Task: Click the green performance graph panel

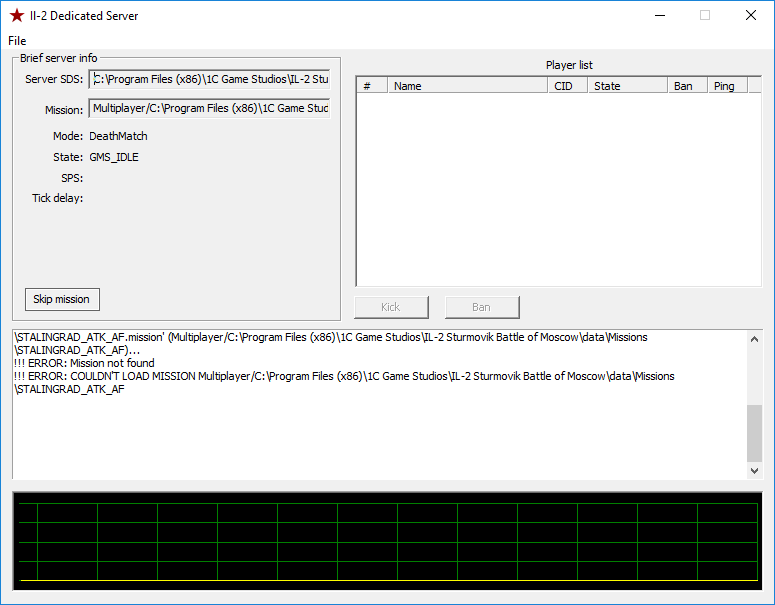Action: [x=388, y=541]
